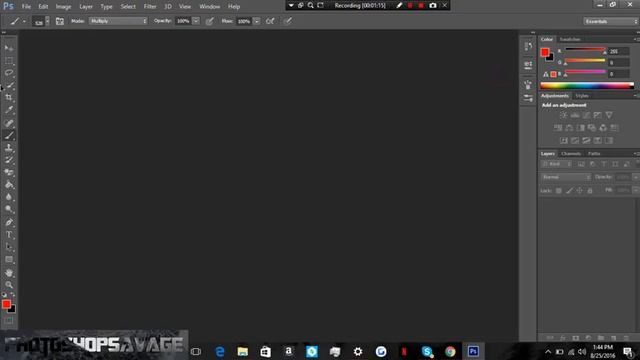
Task: Open the History panel icon
Action: coord(528,47)
